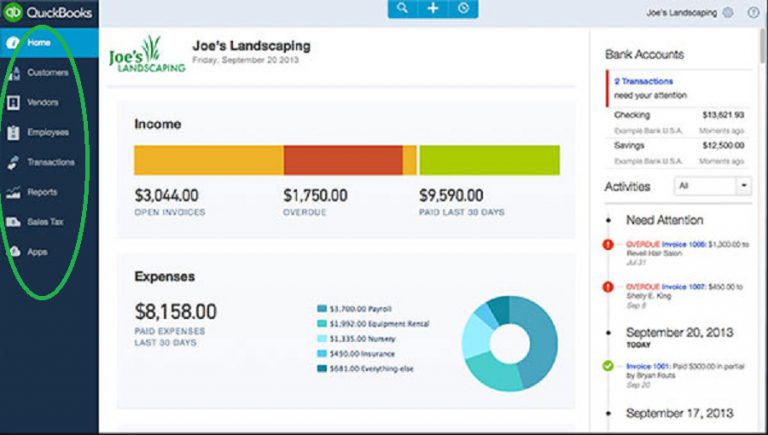Open the help question mark icon
The image size is (768, 435).
[x=753, y=13]
